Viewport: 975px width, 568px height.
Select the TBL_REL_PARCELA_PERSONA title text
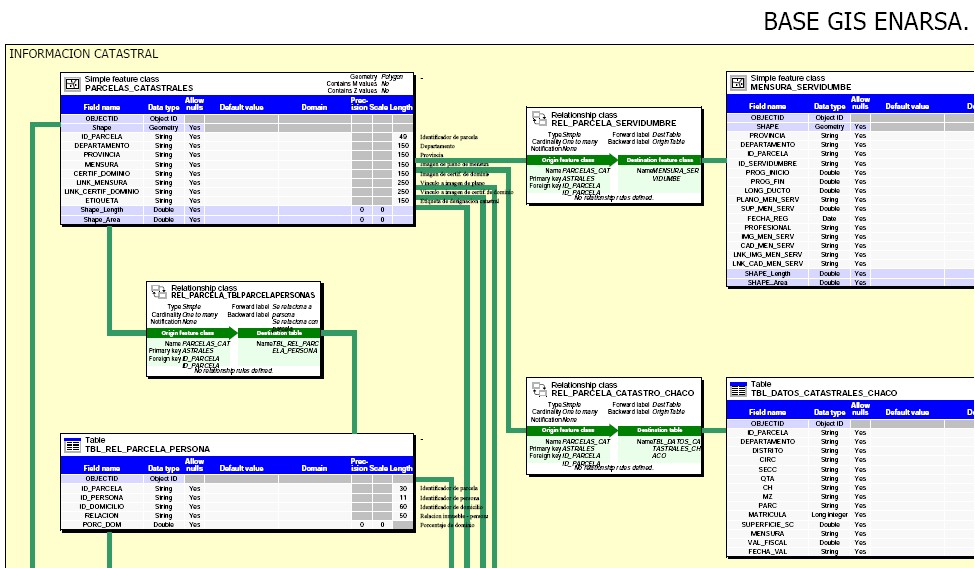147,449
